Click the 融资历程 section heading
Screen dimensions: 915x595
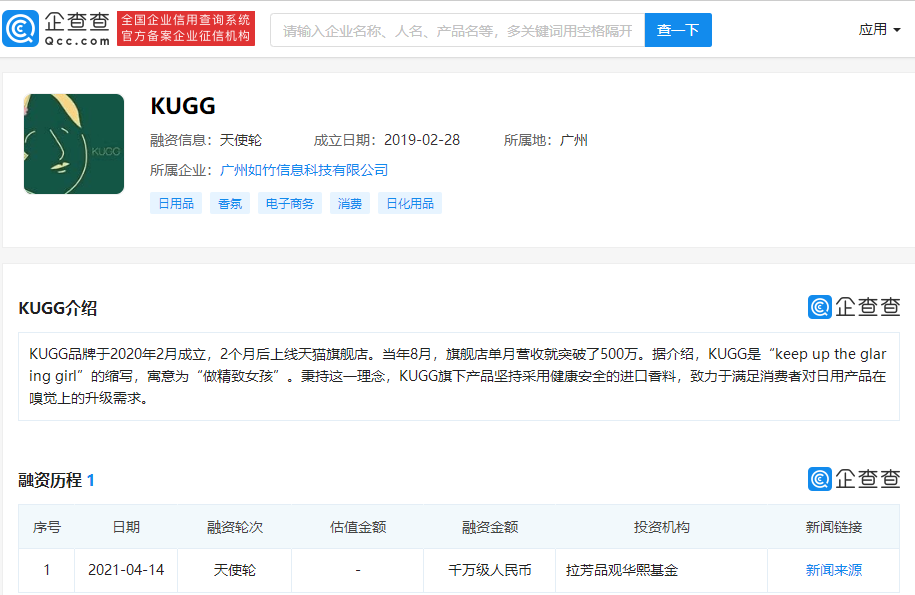(50, 480)
